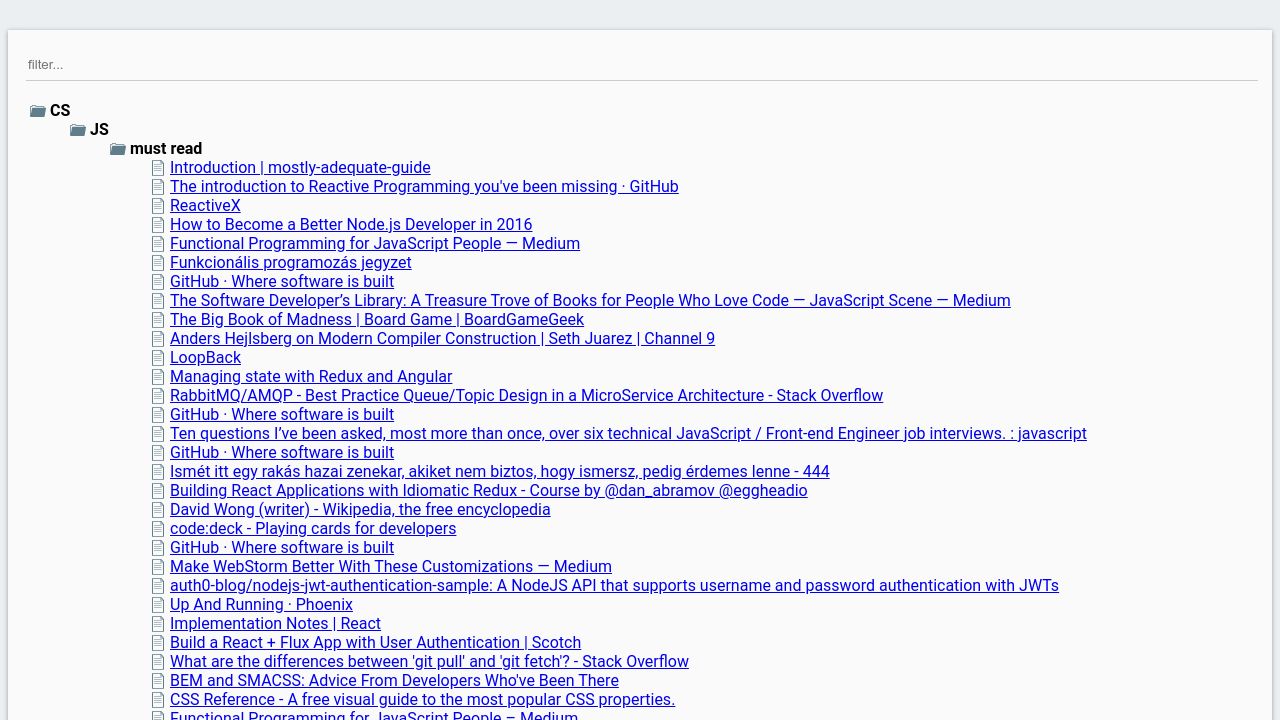Click document icon beside auth0-blog link
The image size is (1280, 720).
click(158, 586)
